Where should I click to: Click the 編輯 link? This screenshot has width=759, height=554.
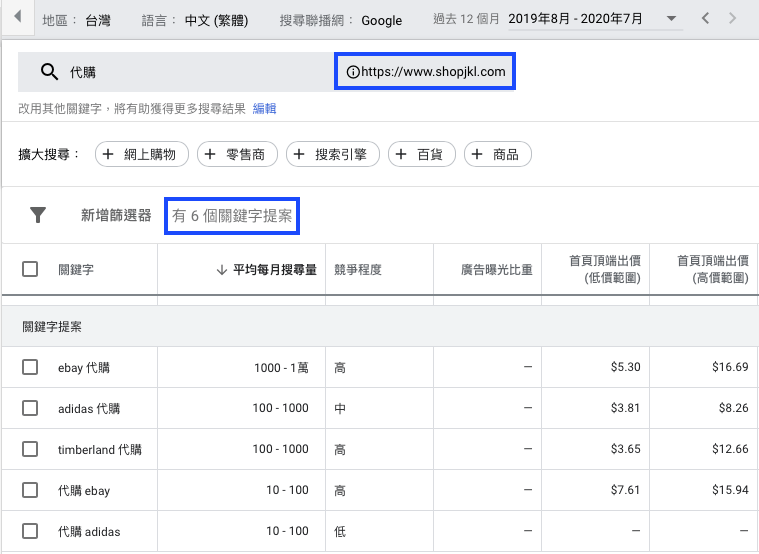point(264,108)
